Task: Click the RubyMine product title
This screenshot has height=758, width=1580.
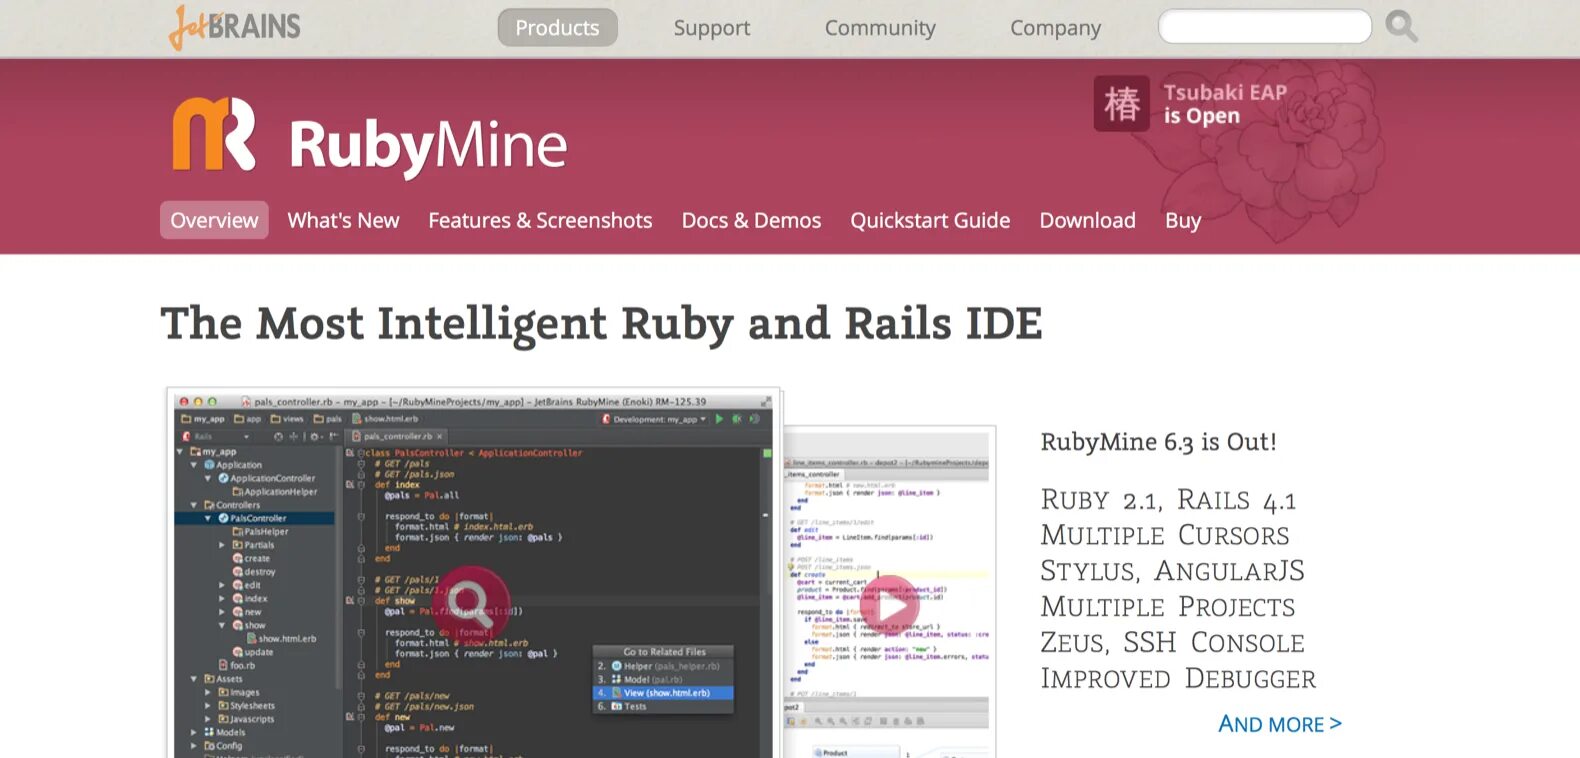Action: click(428, 146)
